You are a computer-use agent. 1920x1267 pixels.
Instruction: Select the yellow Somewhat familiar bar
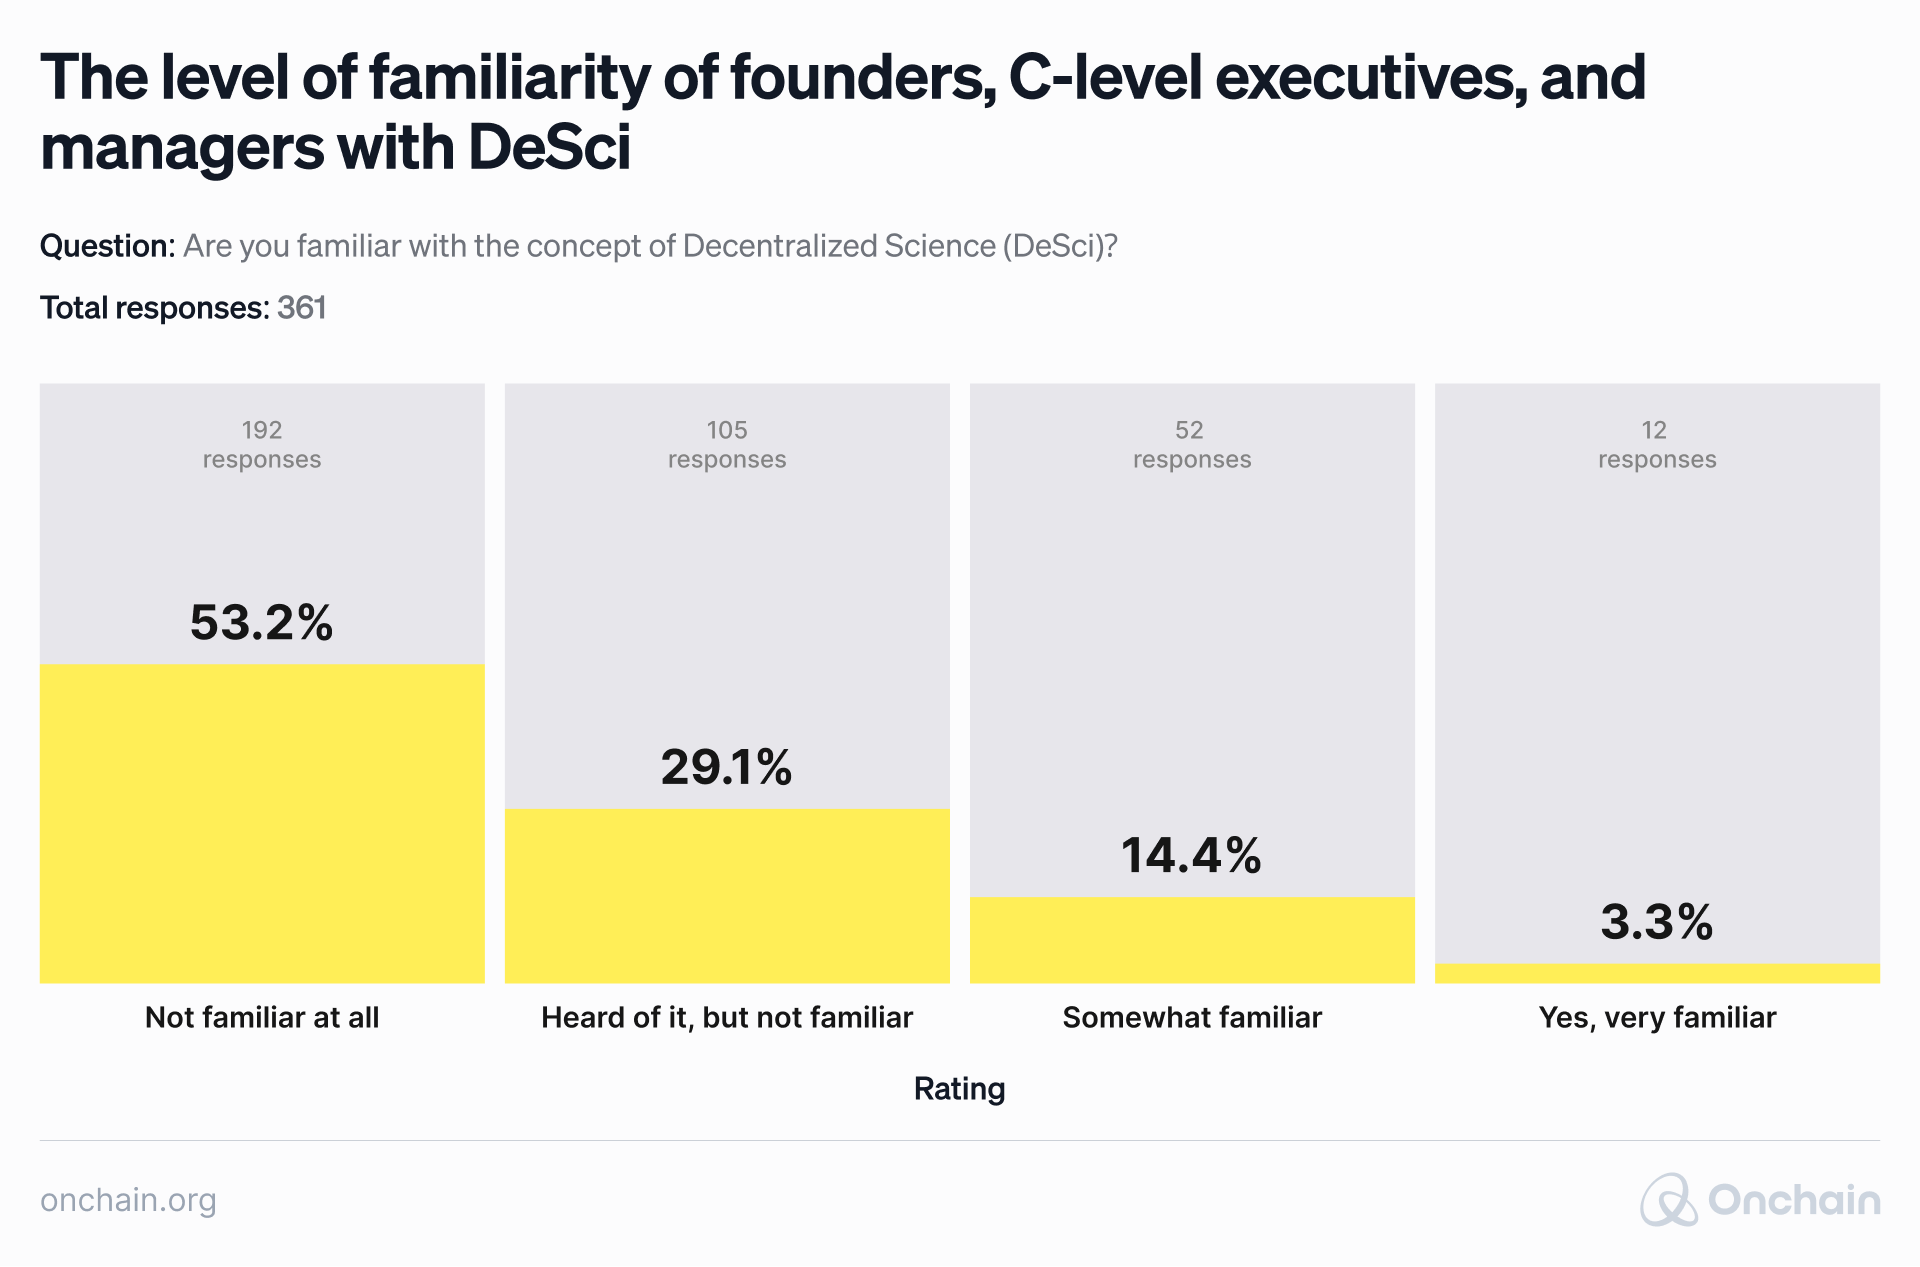pos(1192,940)
